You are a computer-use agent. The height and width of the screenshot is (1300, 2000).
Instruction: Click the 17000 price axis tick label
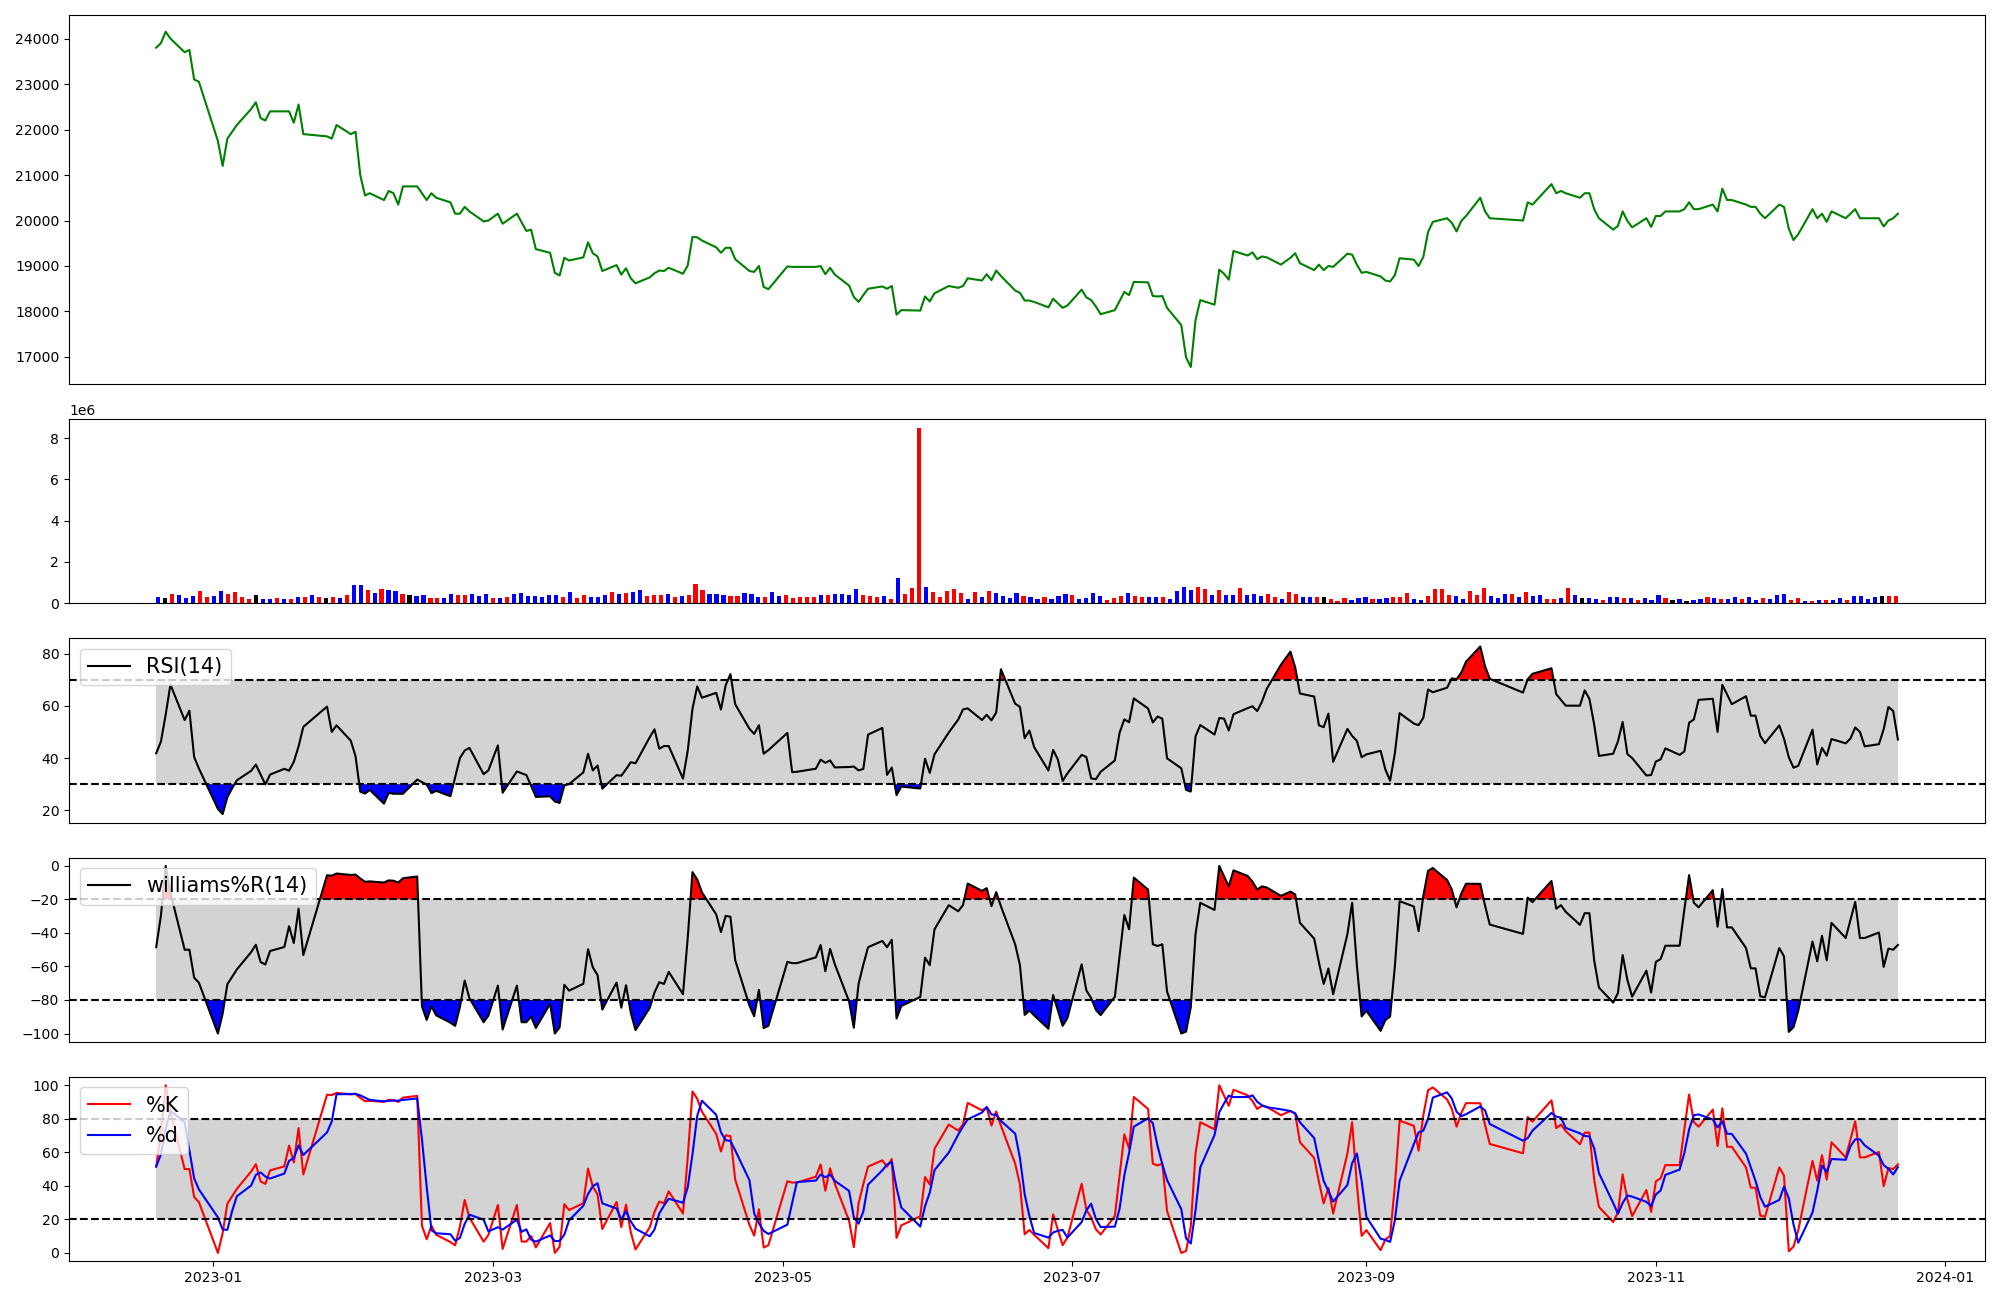click(x=36, y=358)
